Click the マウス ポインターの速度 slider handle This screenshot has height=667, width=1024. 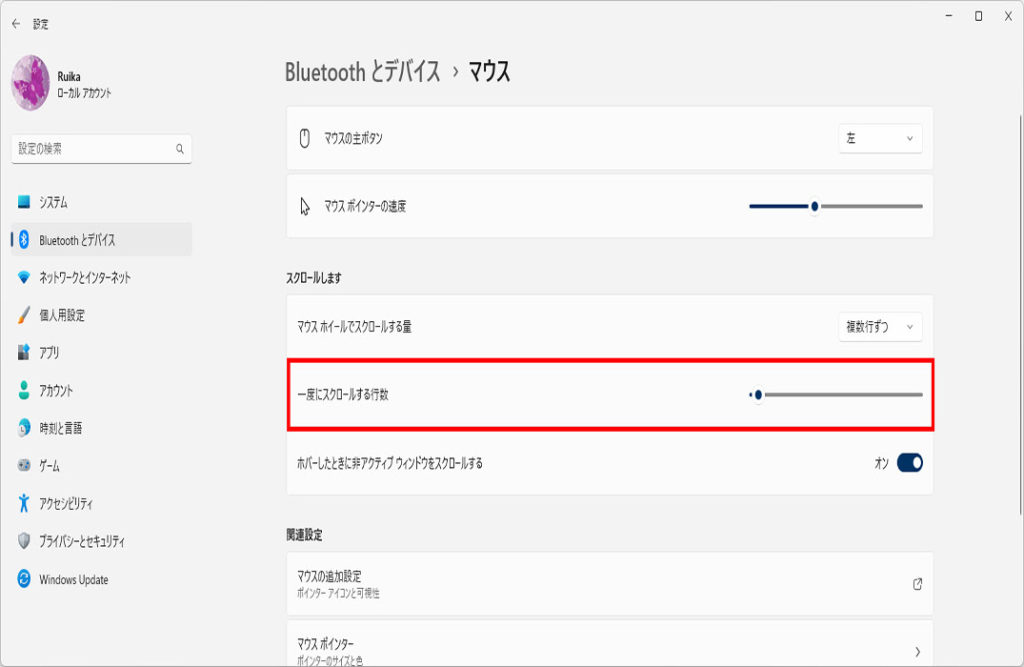tap(815, 206)
